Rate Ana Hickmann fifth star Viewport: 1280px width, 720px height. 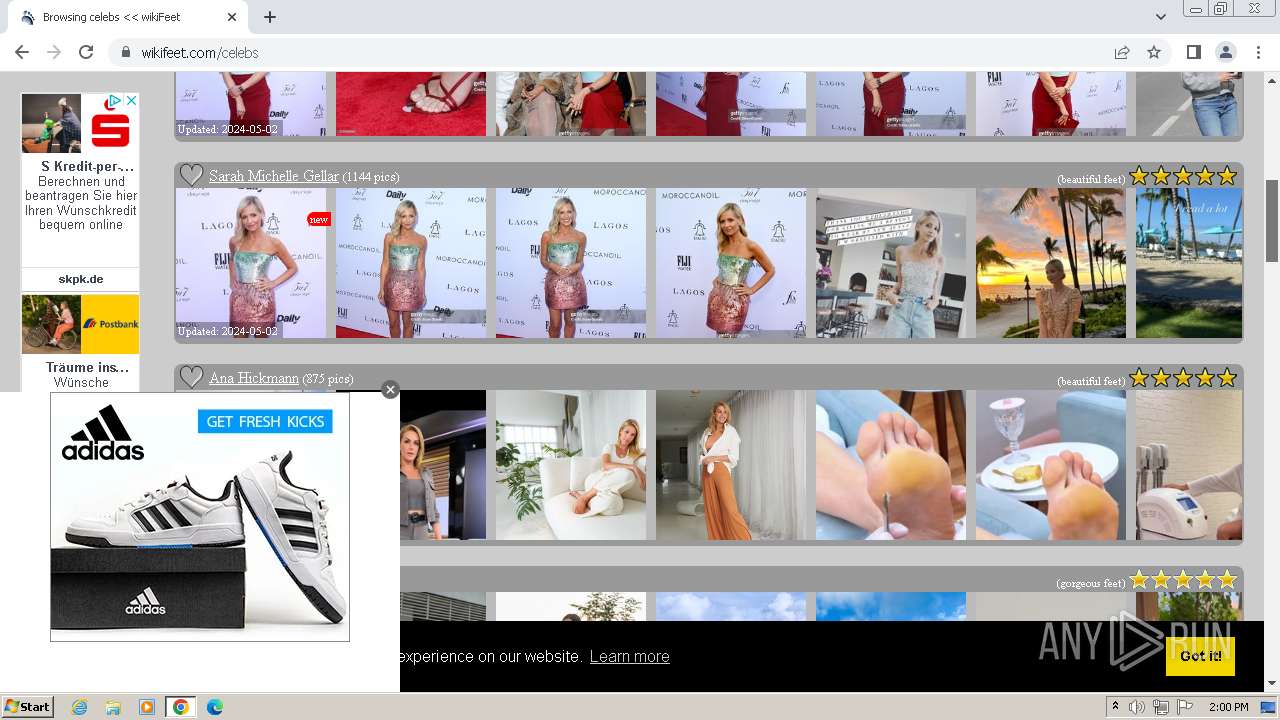tap(1227, 378)
